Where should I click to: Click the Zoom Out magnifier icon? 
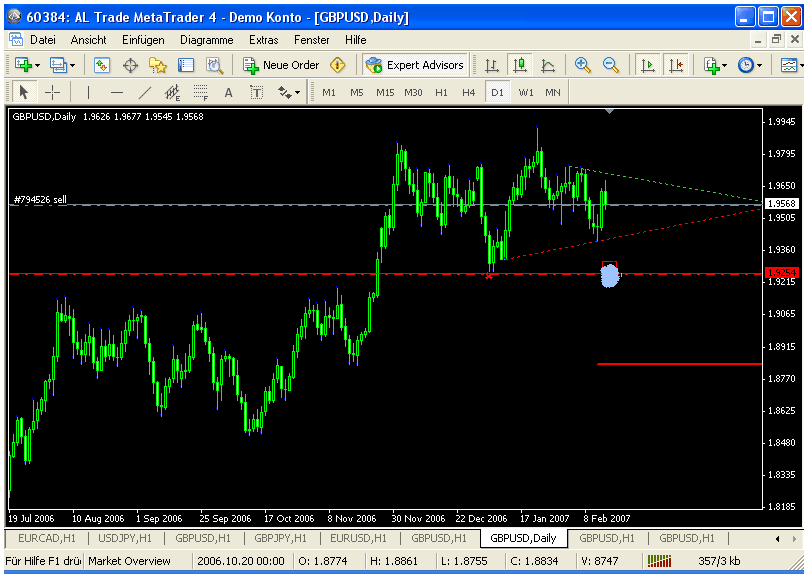[610, 65]
